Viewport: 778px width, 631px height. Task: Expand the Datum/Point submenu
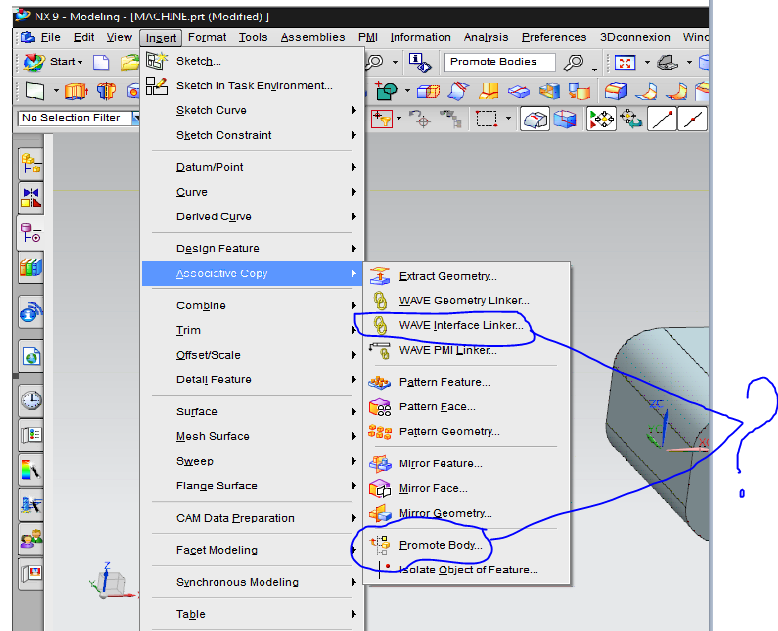point(253,167)
